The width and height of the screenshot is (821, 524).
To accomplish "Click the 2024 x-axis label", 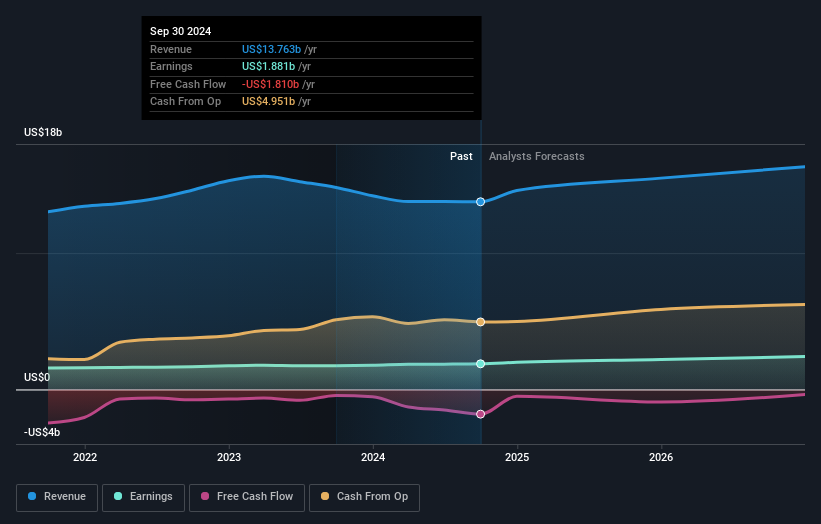I will click(x=373, y=457).
